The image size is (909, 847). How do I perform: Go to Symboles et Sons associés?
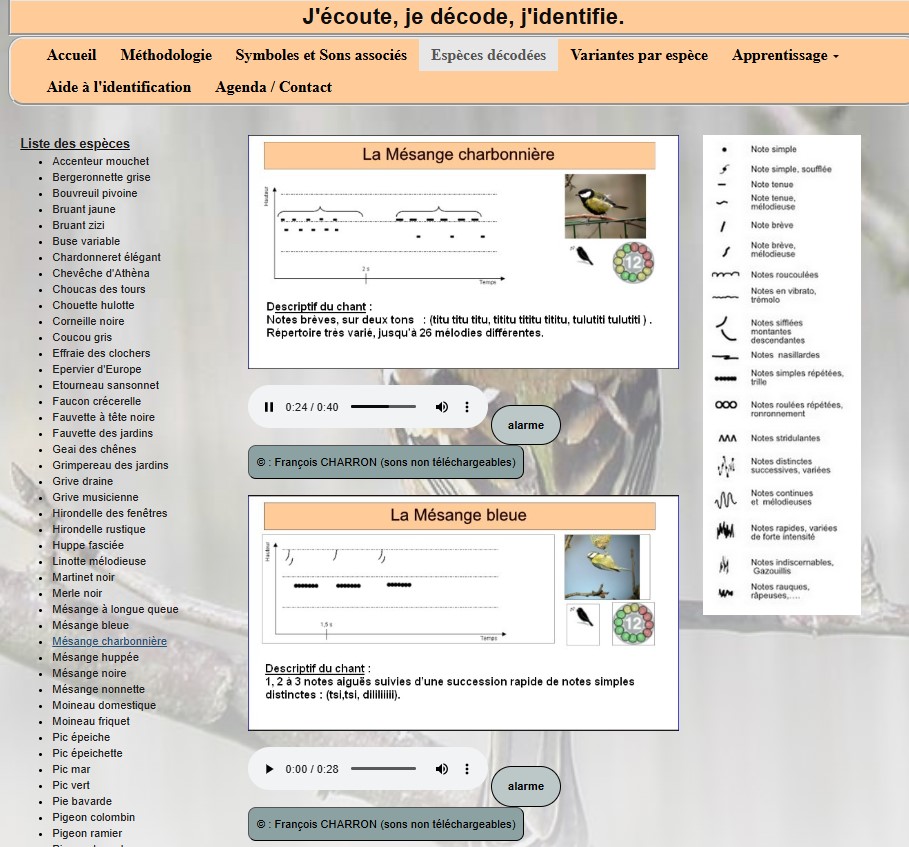[321, 56]
